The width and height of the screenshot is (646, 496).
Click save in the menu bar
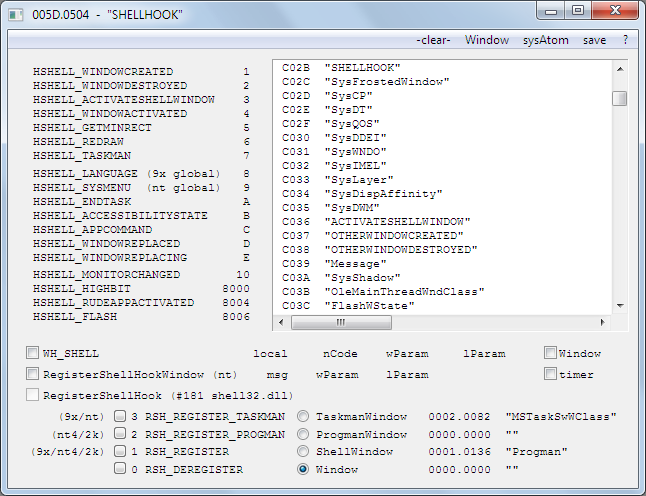(594, 40)
